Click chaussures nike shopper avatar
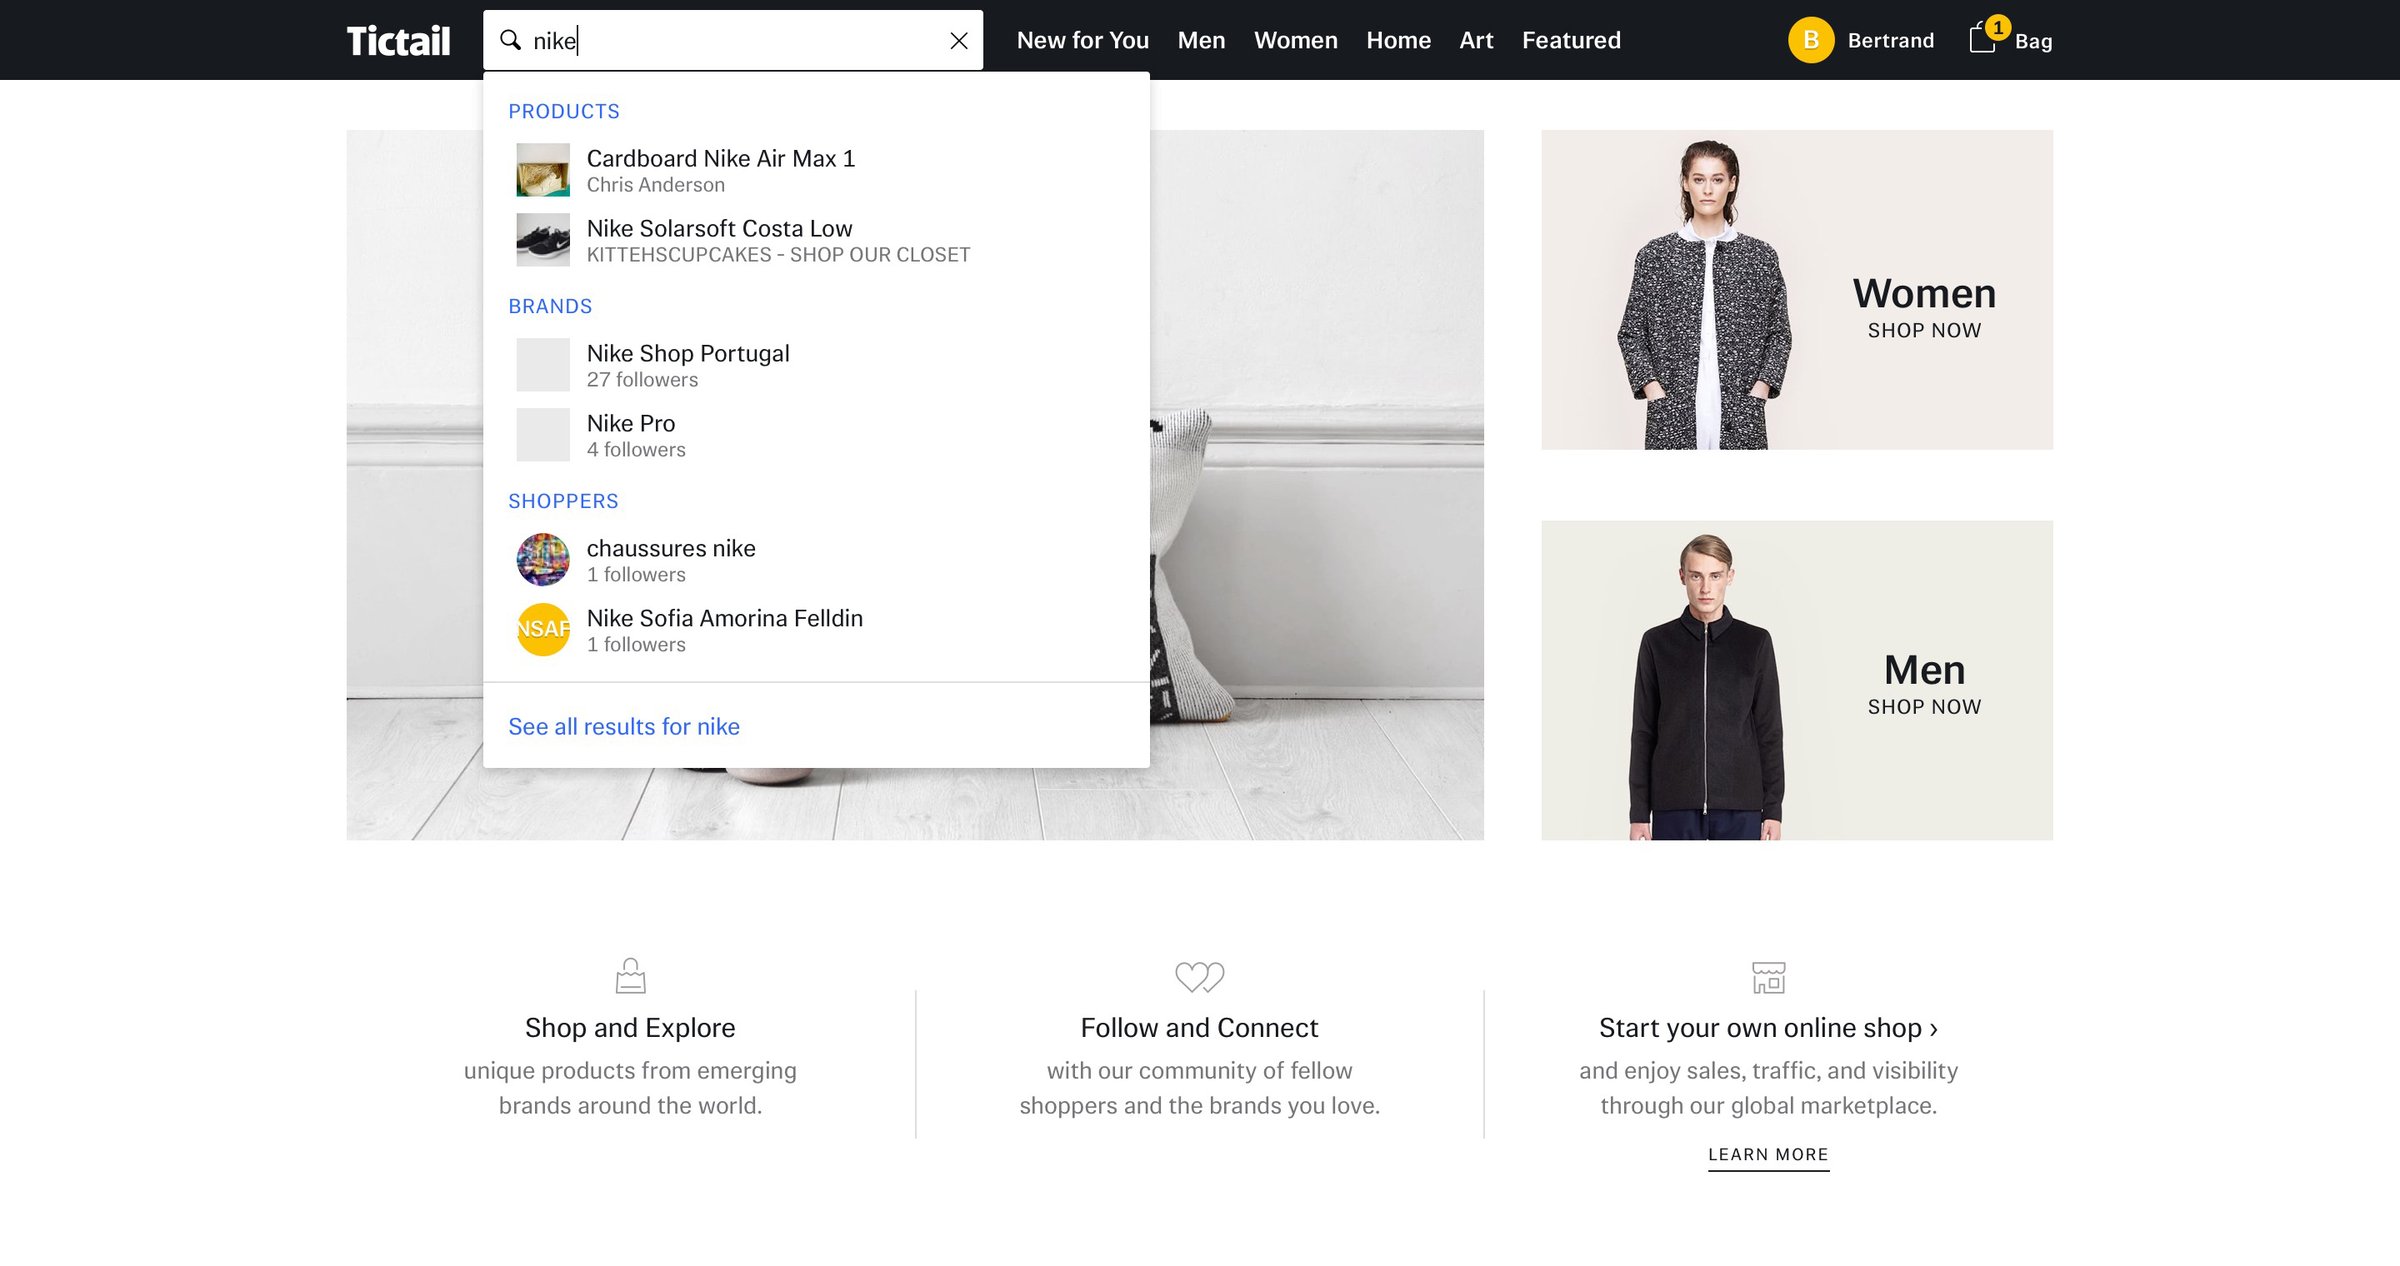The width and height of the screenshot is (2400, 1266). click(x=543, y=560)
